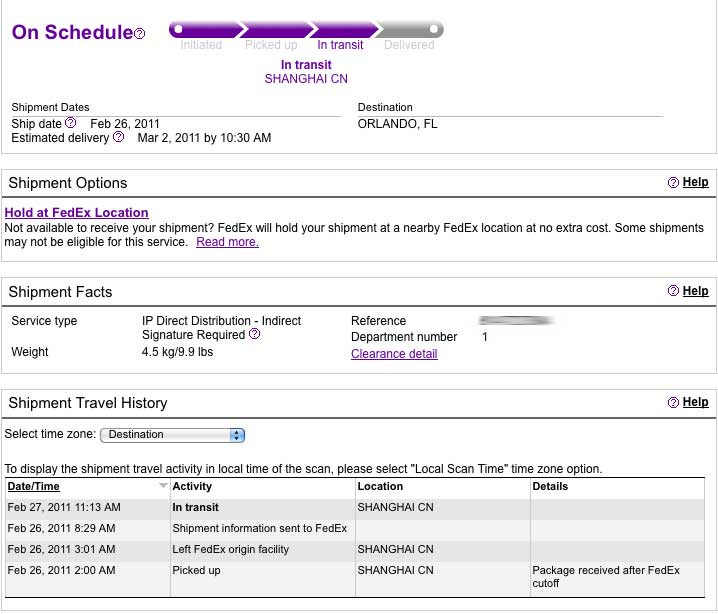Open the time zone Destination dropdown
718x614 pixels.
(172, 435)
